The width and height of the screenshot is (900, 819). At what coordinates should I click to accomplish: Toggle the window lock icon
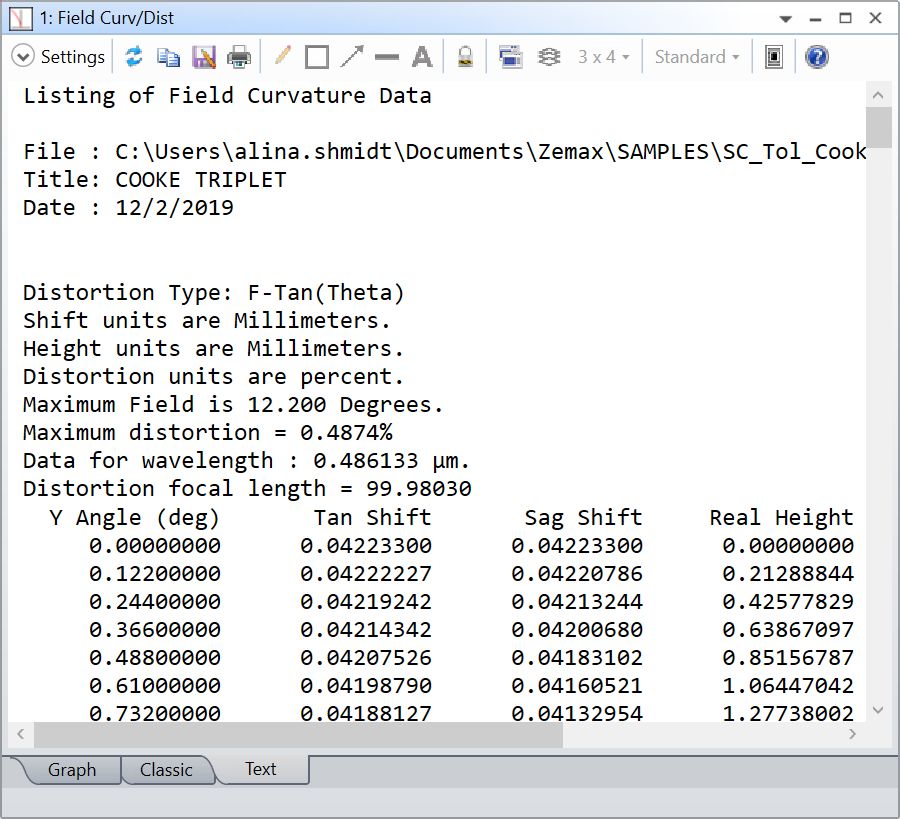tap(465, 57)
